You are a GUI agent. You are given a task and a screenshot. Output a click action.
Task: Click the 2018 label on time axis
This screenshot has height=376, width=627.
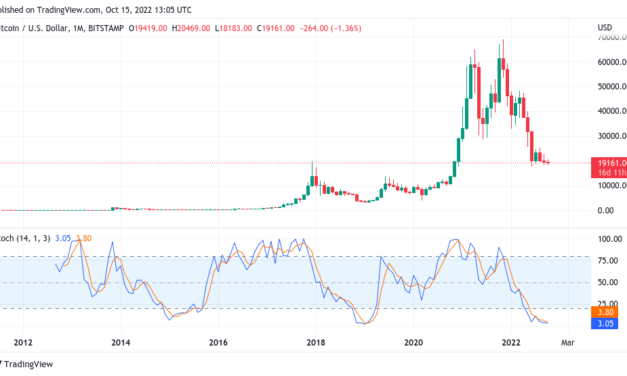tap(316, 343)
